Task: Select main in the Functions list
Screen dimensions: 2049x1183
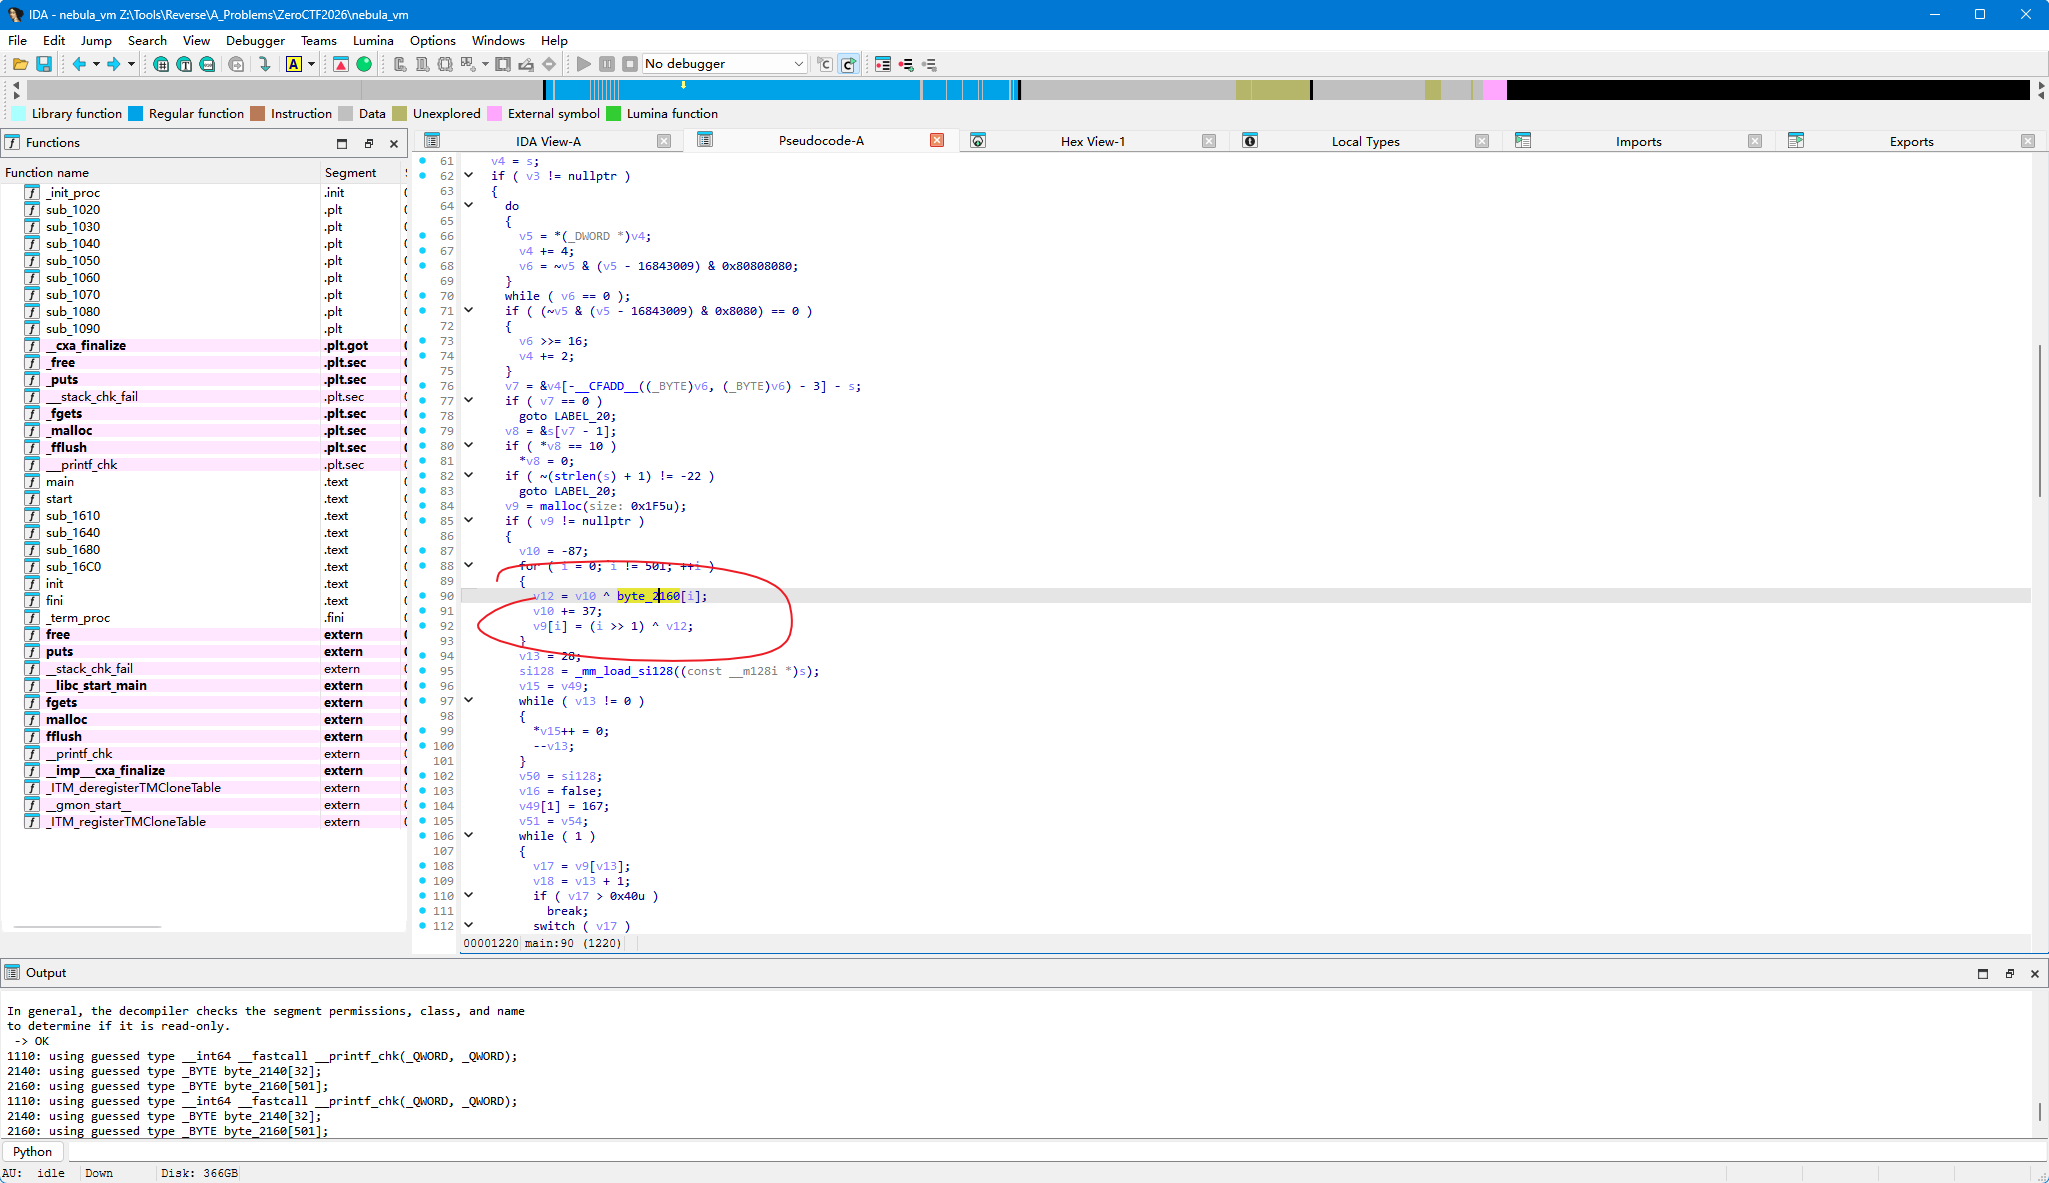Action: point(60,481)
